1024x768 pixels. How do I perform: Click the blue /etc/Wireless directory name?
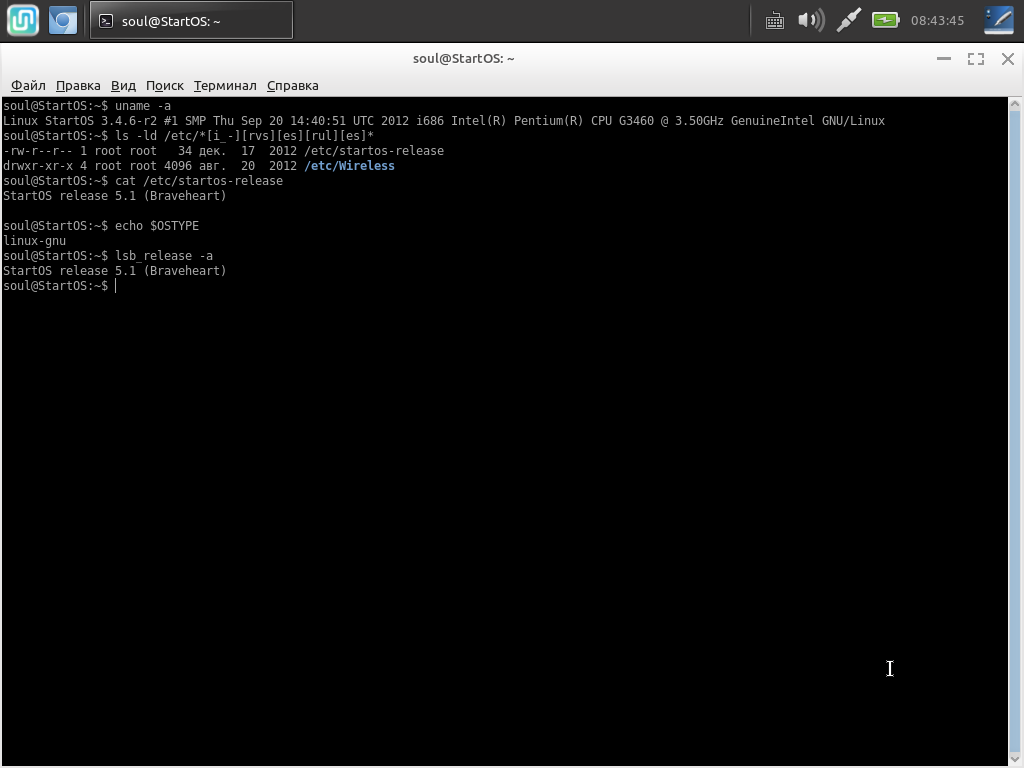349,166
